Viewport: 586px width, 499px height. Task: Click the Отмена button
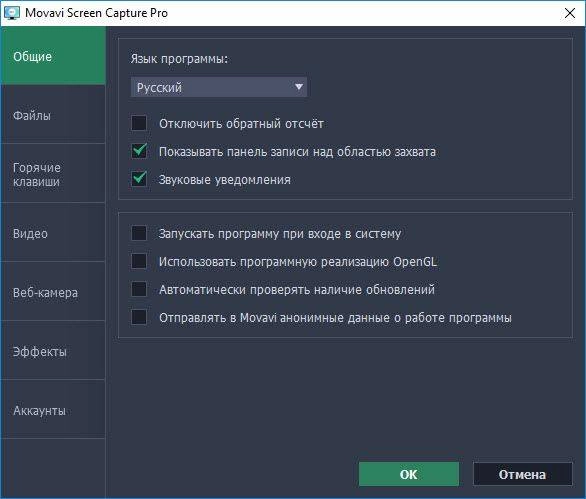[522, 474]
